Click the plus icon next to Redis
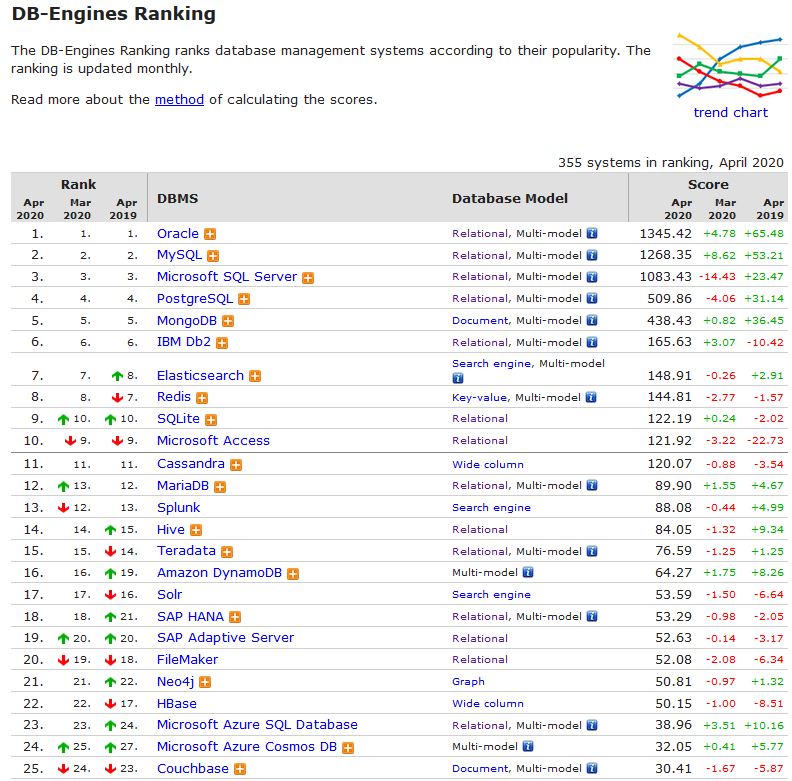Viewport: 792px width, 781px height. (x=202, y=398)
